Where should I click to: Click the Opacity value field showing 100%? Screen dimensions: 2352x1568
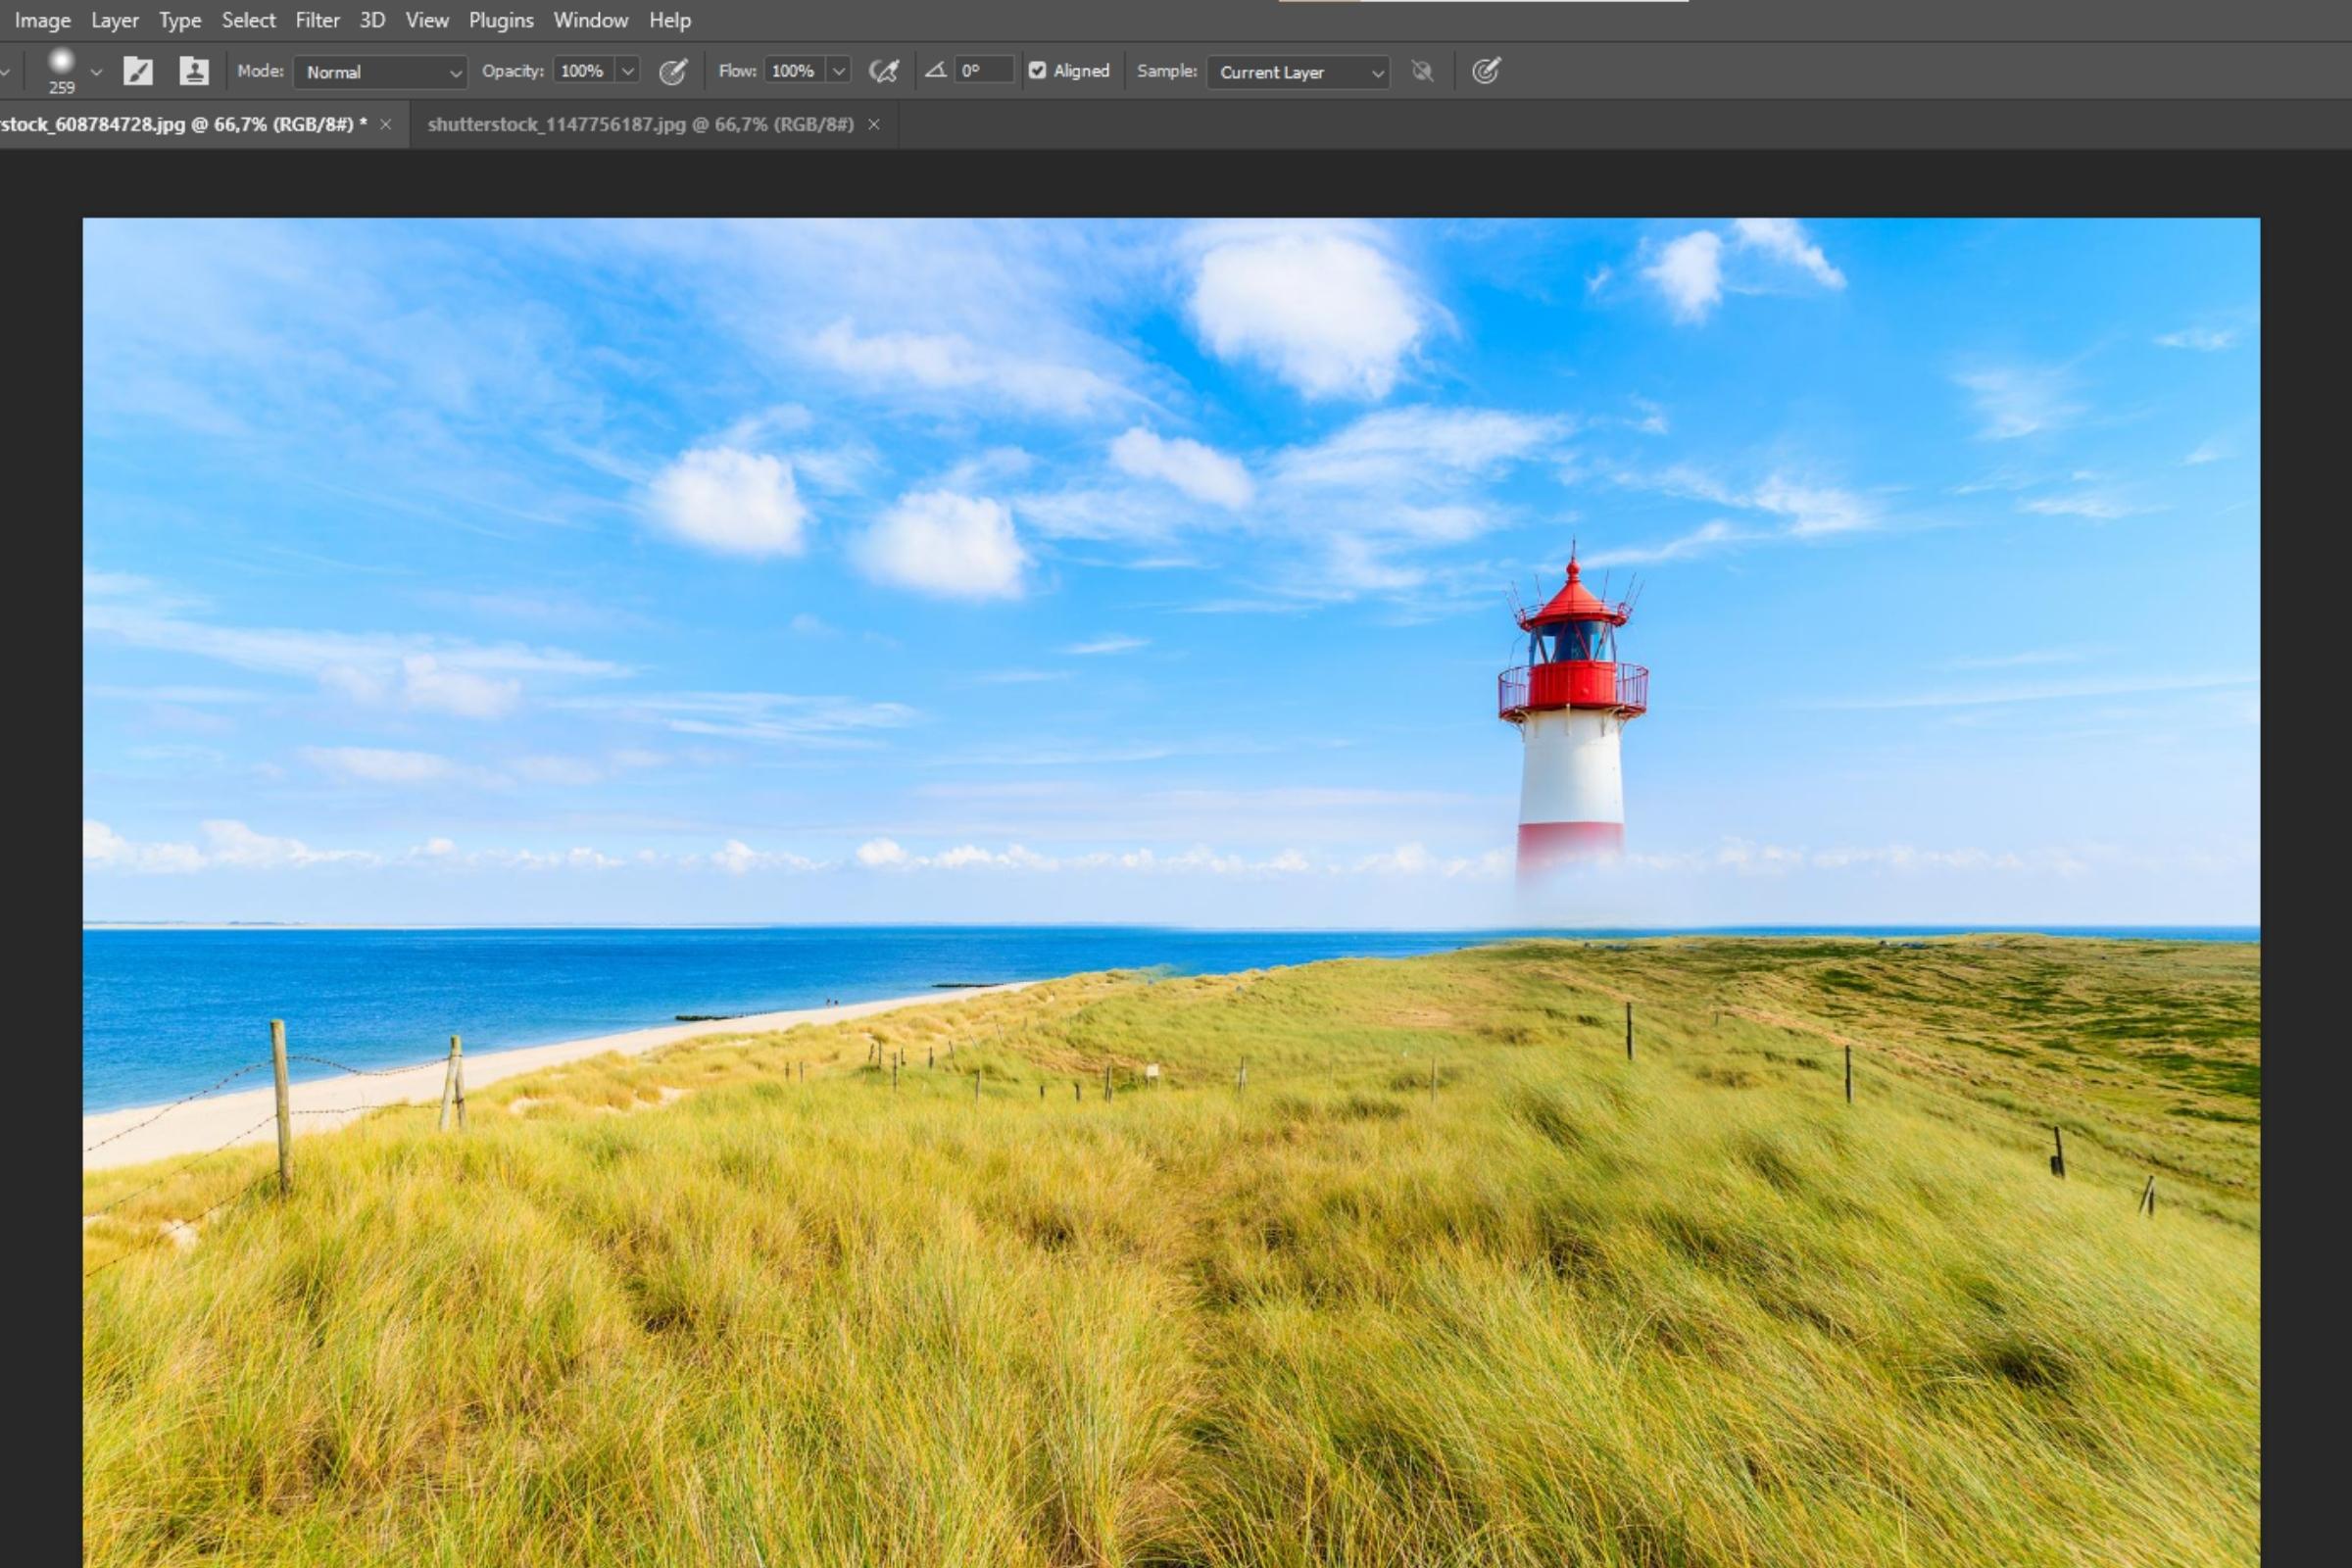coord(583,71)
